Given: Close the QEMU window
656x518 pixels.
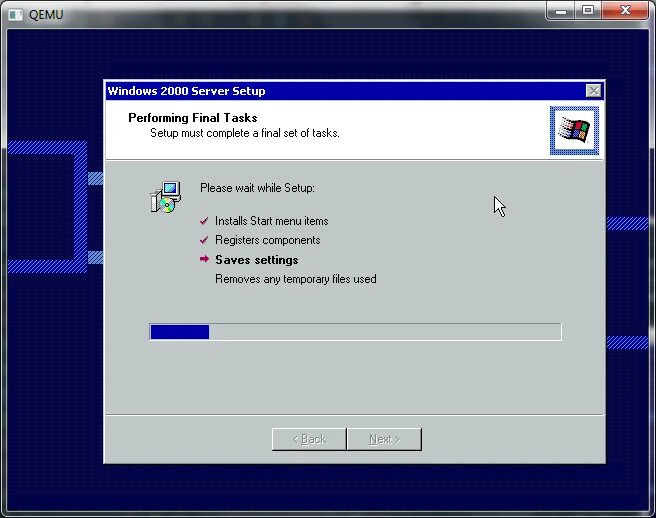Looking at the screenshot, I should click(x=625, y=10).
